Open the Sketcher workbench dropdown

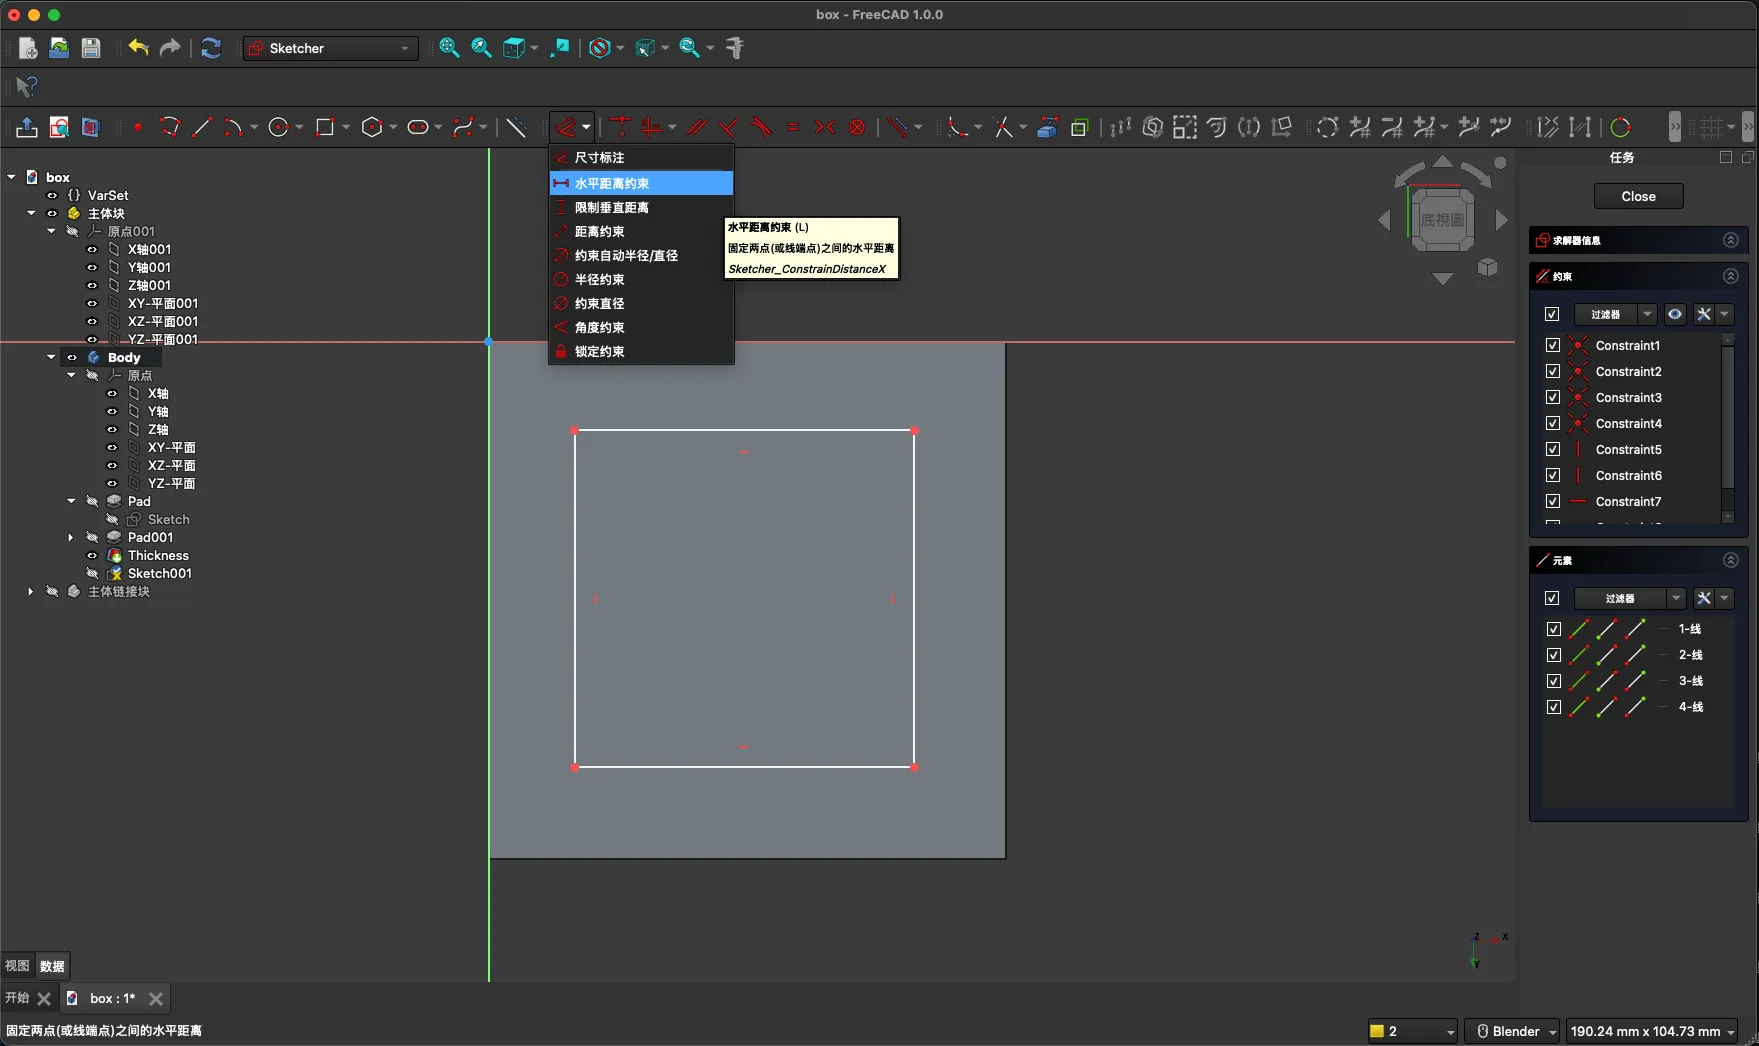coord(331,48)
